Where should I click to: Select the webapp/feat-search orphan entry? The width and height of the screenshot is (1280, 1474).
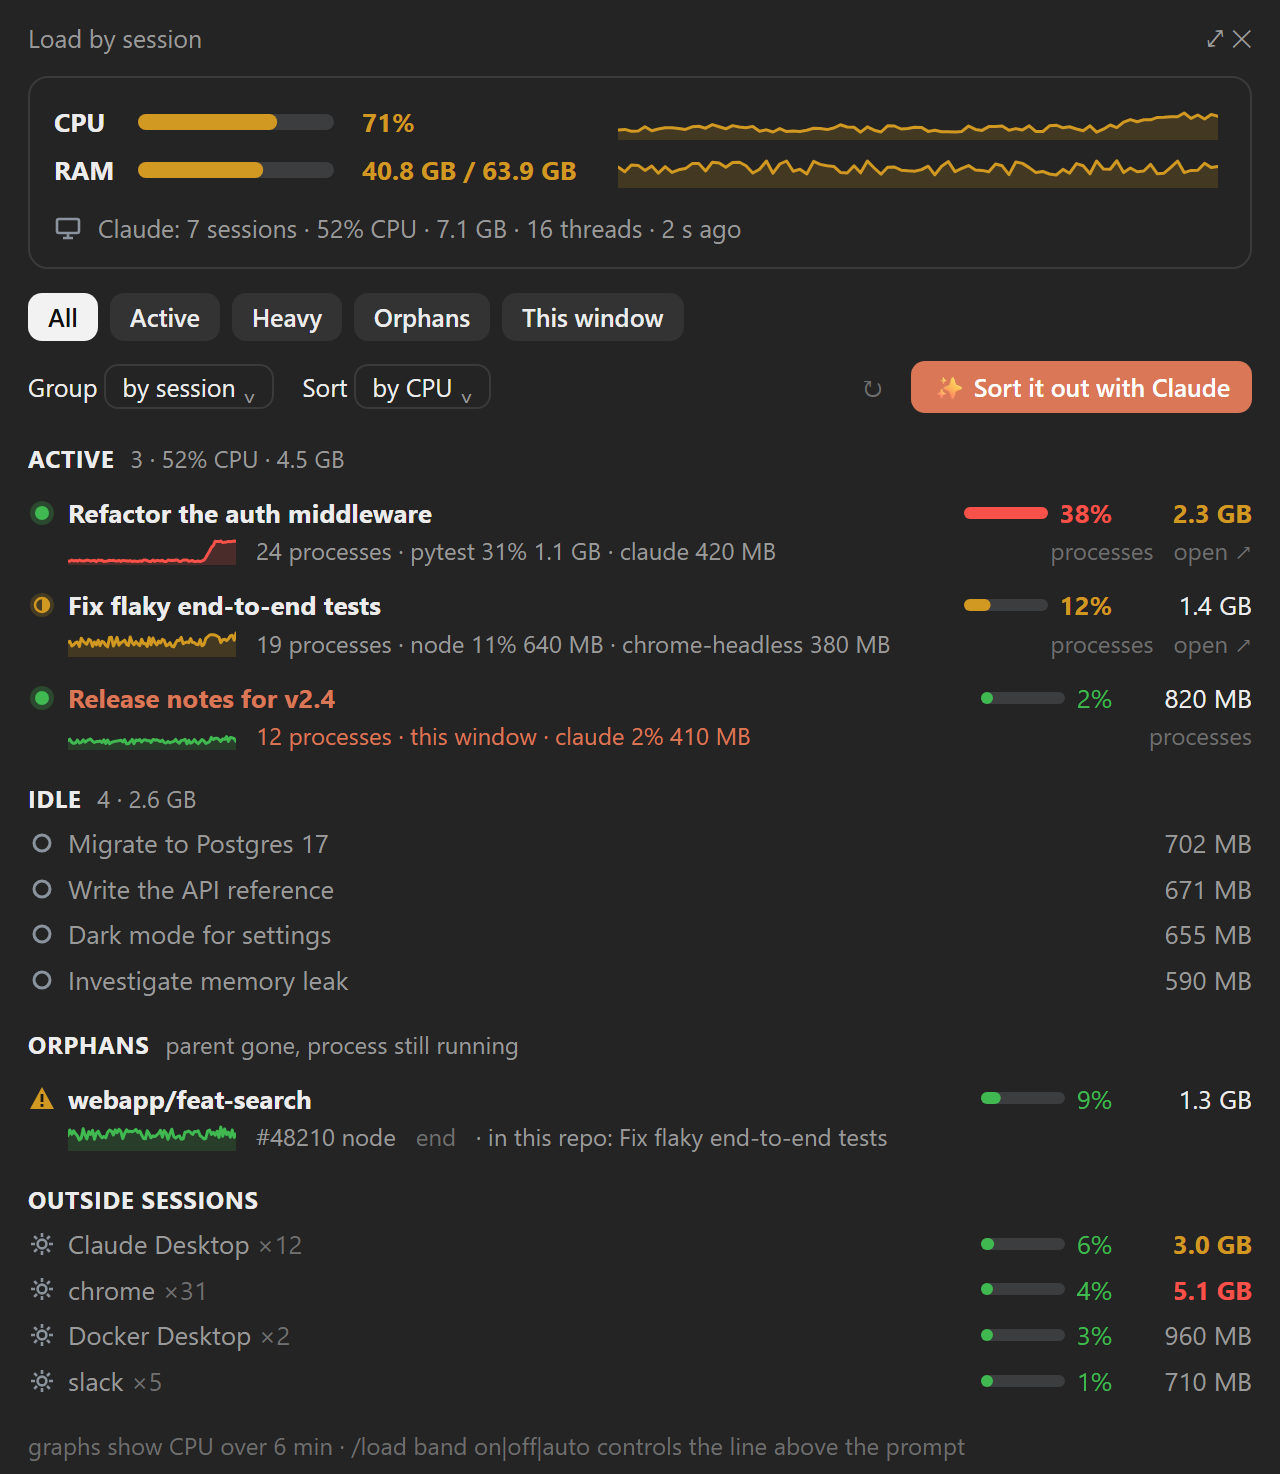pos(189,1100)
